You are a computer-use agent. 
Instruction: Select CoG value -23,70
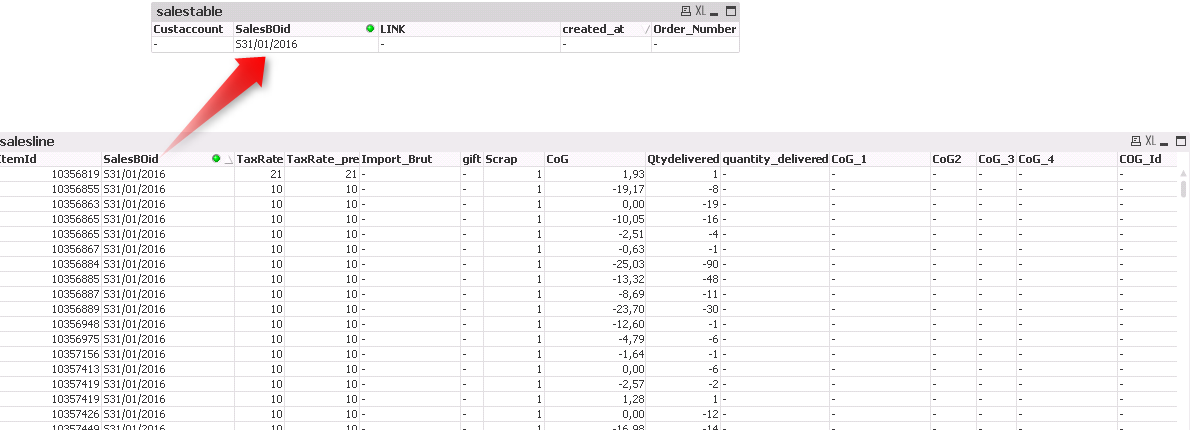coord(628,309)
